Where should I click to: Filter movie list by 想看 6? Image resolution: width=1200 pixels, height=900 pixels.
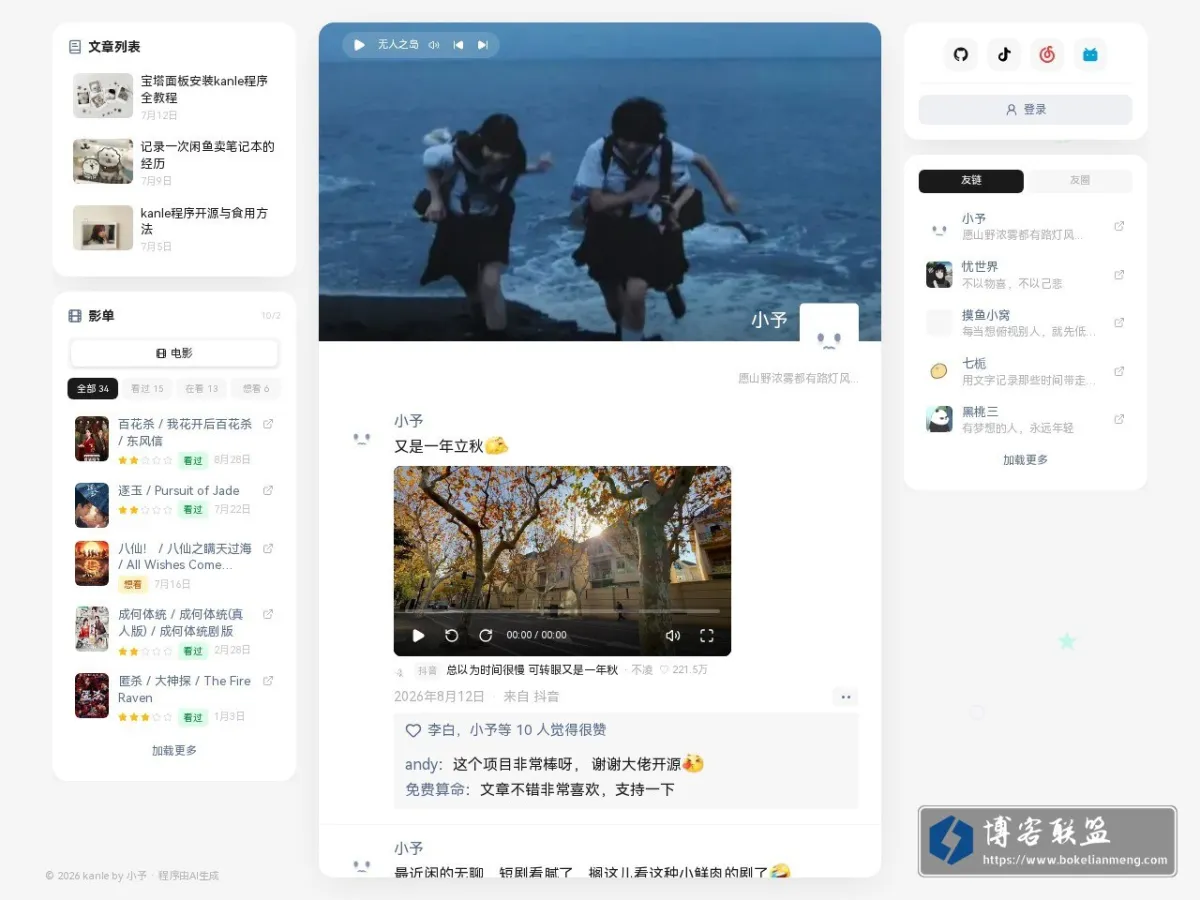pos(256,389)
